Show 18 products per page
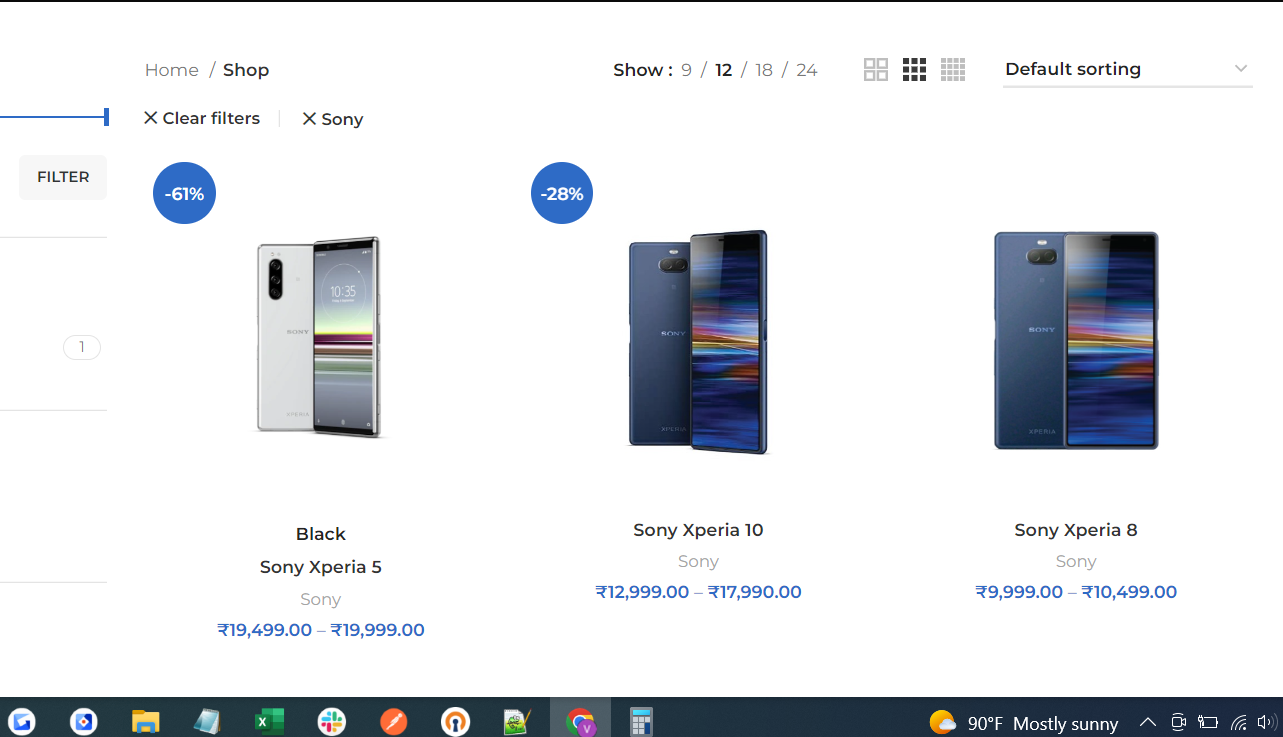 tap(764, 70)
